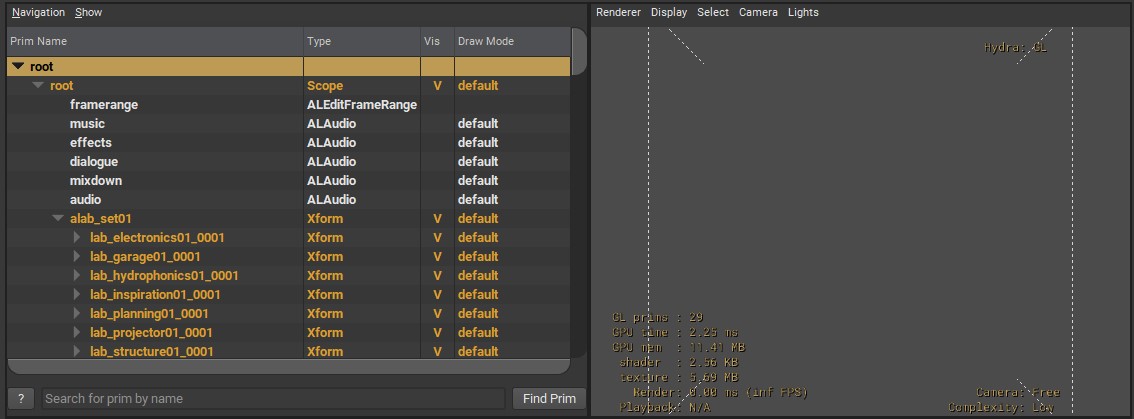Viewport: 1134px width, 419px height.
Task: Click the Camera: Free label
Action: pos(1018,392)
